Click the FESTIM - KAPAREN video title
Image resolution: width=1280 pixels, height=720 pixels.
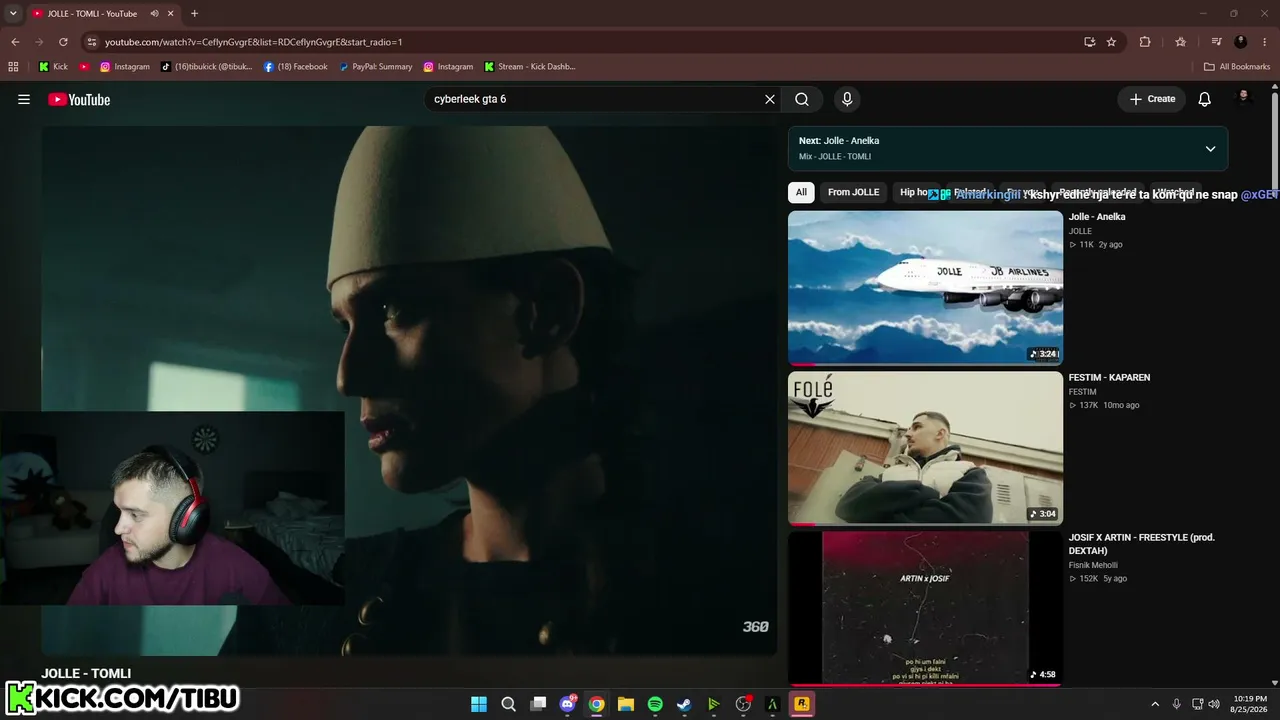click(x=1109, y=378)
